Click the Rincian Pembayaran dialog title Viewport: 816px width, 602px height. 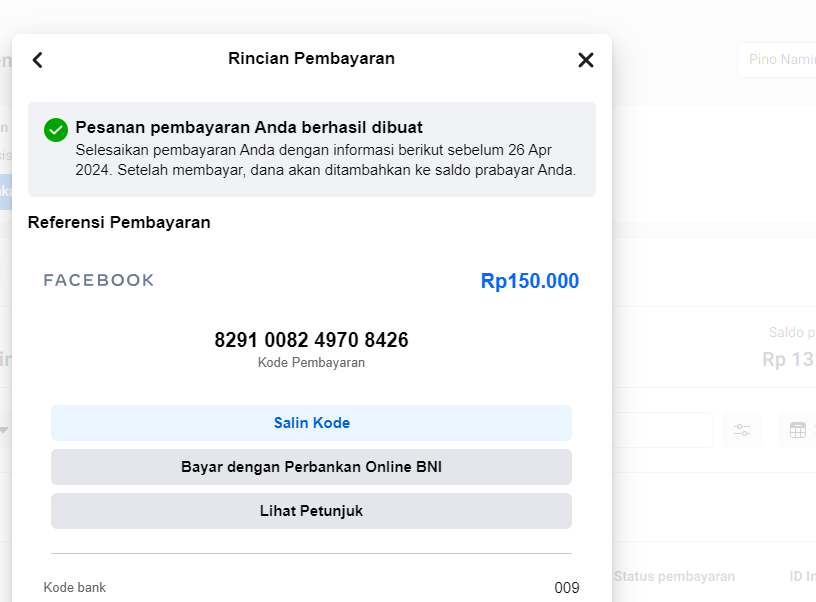(x=311, y=59)
